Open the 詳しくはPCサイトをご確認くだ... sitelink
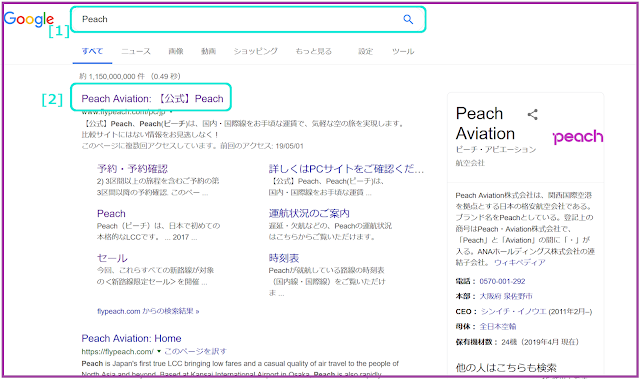 point(346,169)
